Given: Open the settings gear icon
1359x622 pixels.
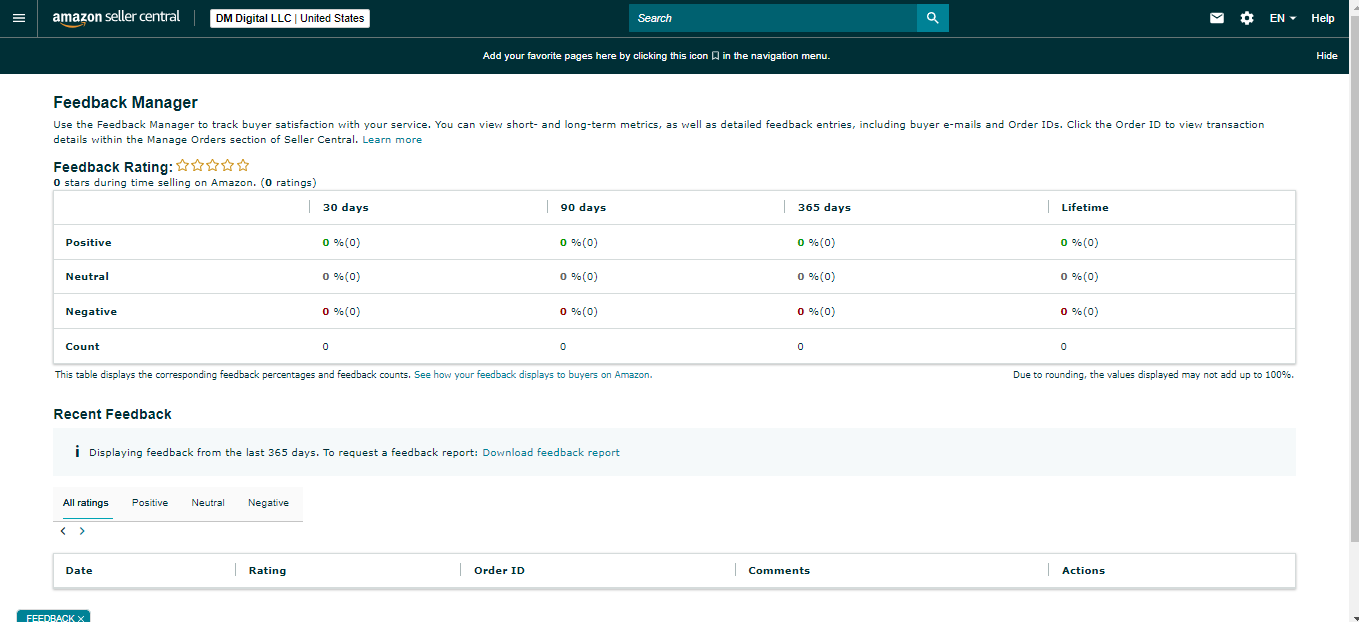Looking at the screenshot, I should 1247,18.
